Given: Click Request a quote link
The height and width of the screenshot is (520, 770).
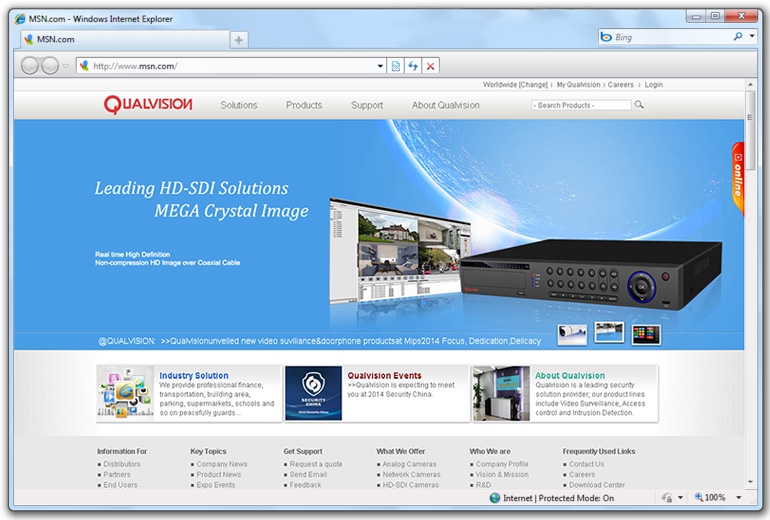Looking at the screenshot, I should (x=316, y=464).
